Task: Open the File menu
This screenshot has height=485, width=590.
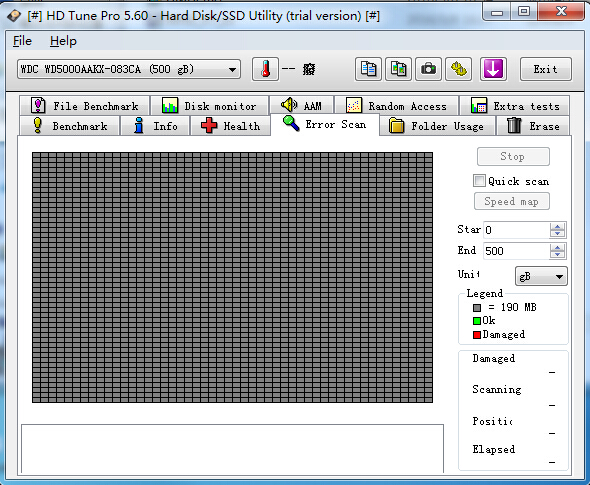Action: [x=22, y=41]
